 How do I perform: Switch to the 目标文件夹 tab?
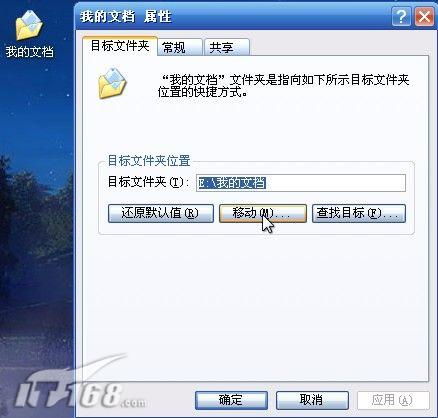point(120,46)
